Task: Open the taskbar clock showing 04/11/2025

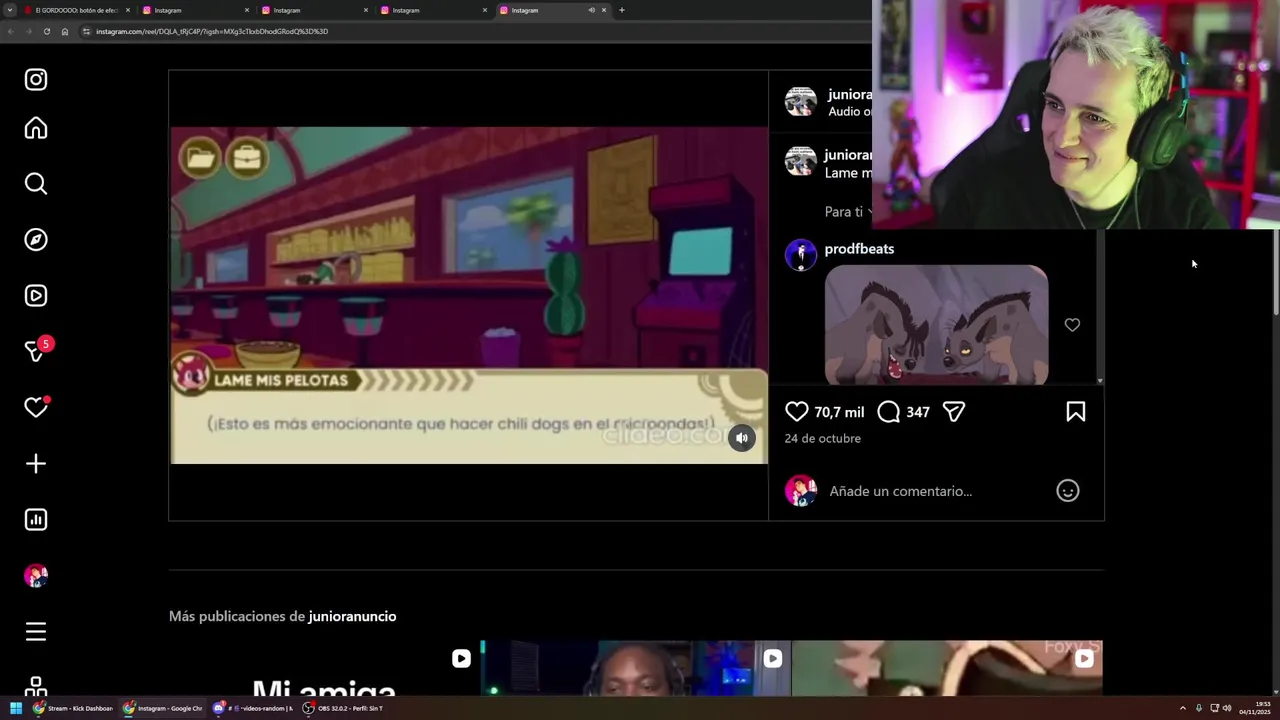Action: 1255,708
